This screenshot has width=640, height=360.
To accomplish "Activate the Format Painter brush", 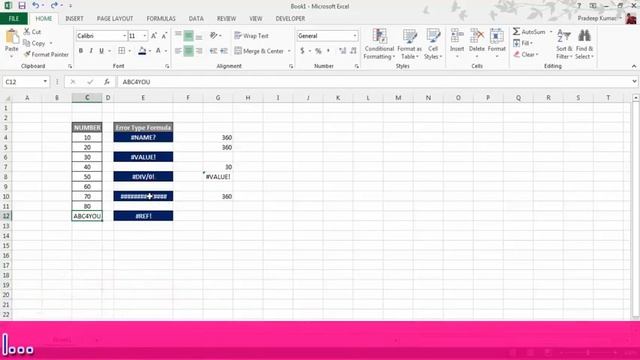I will 27,54.
